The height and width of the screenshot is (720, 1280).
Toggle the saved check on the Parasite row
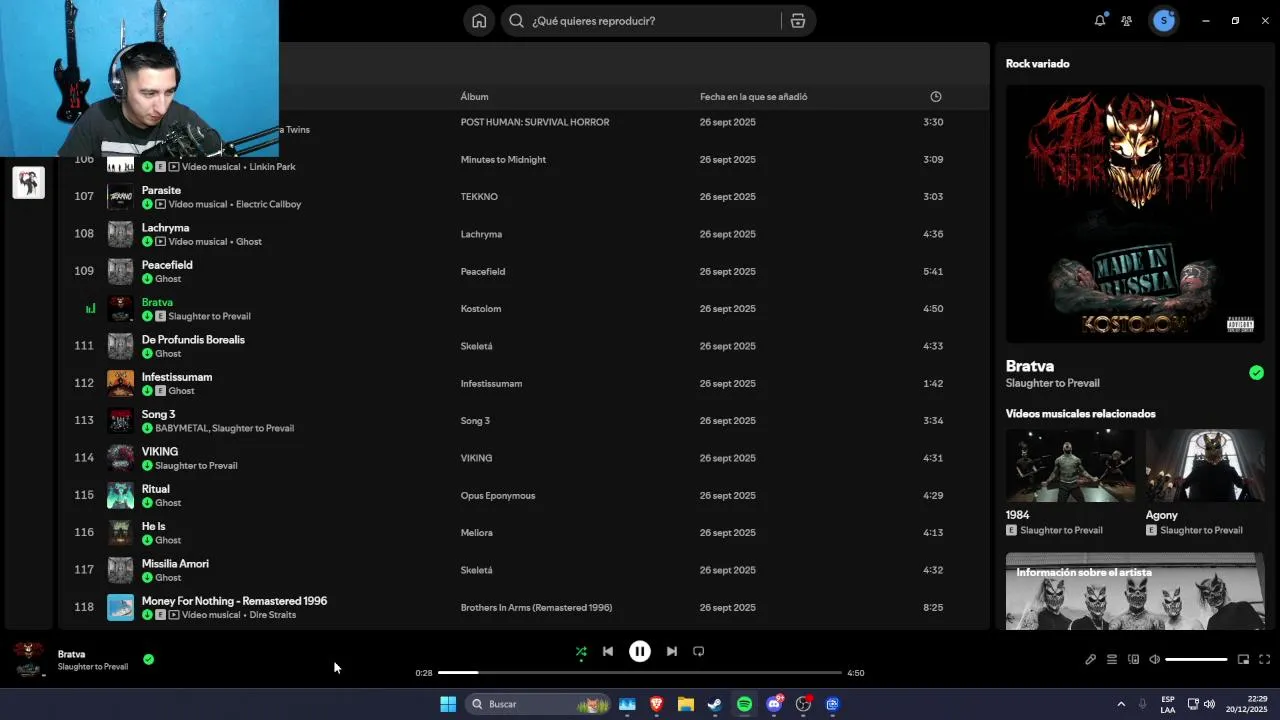pyautogui.click(x=147, y=204)
